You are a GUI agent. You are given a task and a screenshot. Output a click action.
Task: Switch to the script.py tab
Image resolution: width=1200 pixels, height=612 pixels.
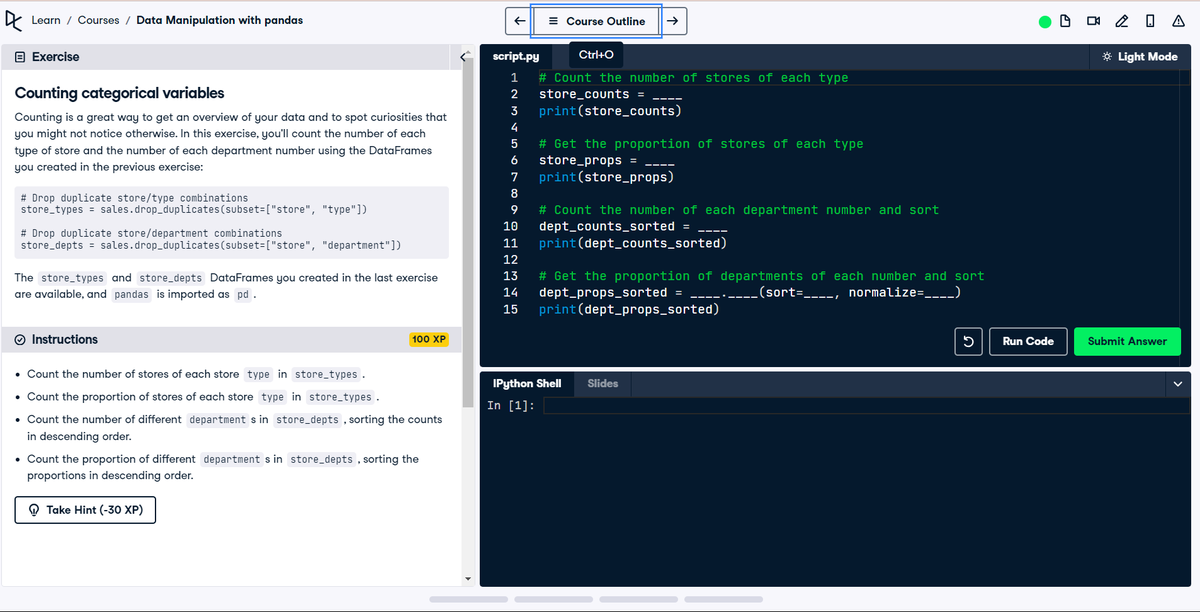click(516, 57)
